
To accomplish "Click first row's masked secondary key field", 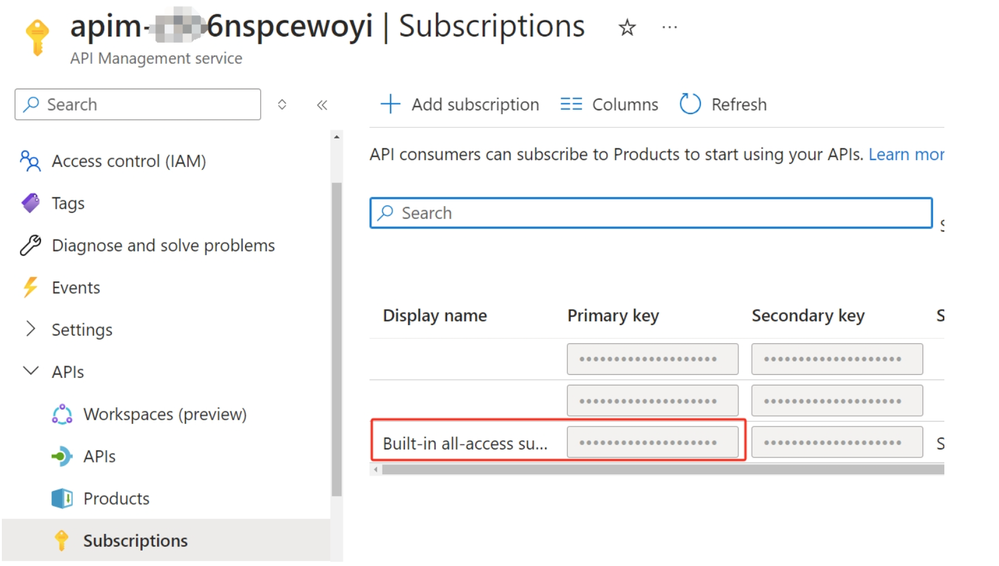I will point(837,359).
